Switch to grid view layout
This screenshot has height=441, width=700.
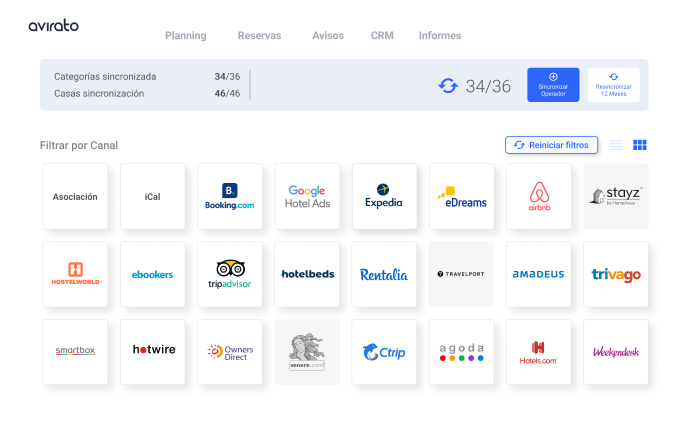click(x=640, y=145)
